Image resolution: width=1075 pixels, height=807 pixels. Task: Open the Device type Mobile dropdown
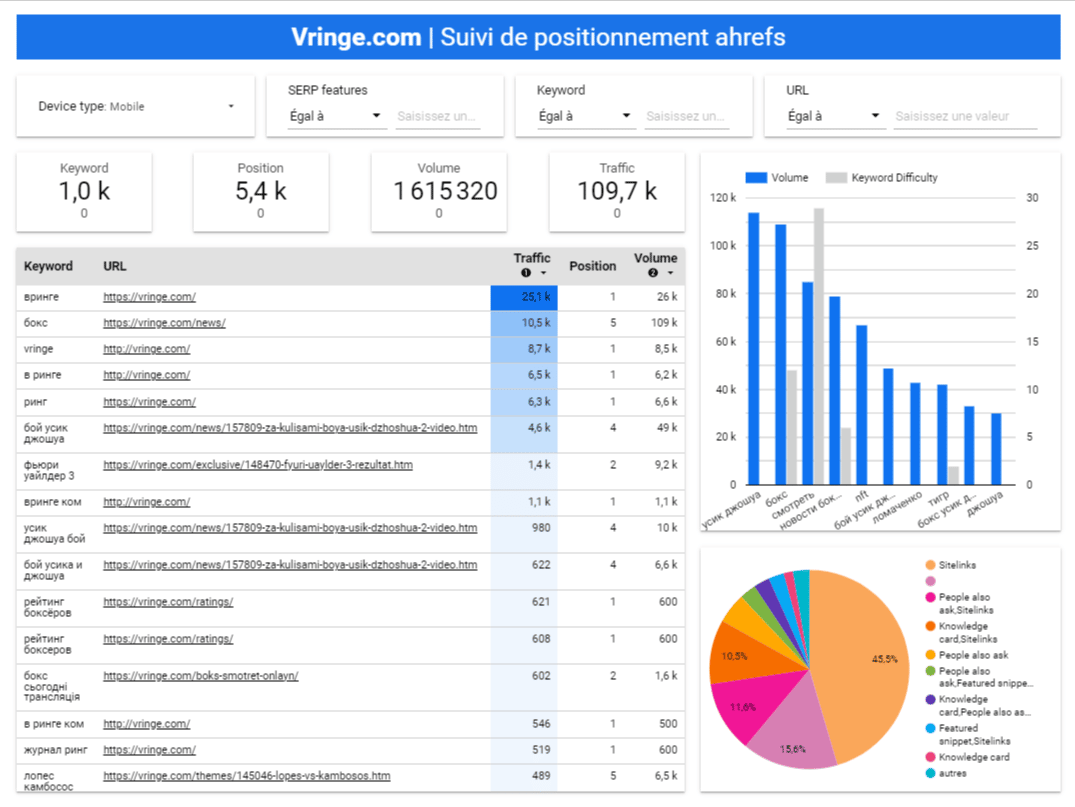tap(136, 106)
